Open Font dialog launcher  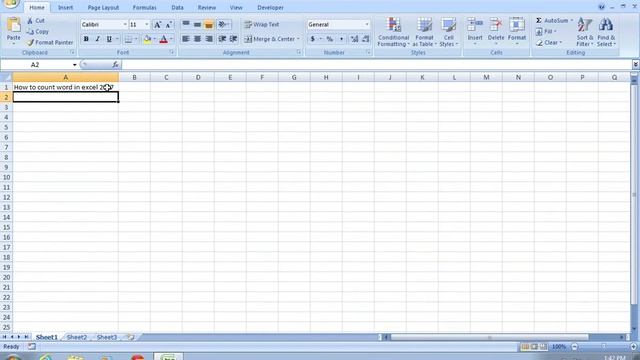[172, 52]
